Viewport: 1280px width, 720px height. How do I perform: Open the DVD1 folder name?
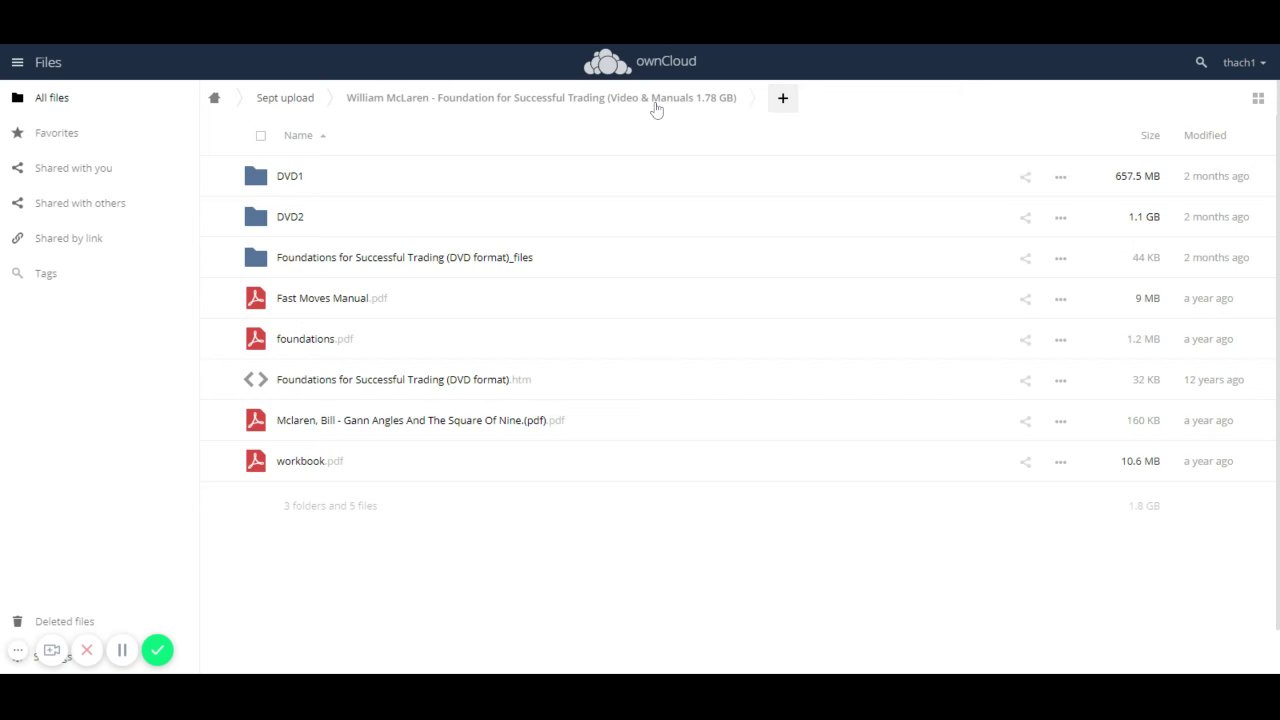coord(290,176)
